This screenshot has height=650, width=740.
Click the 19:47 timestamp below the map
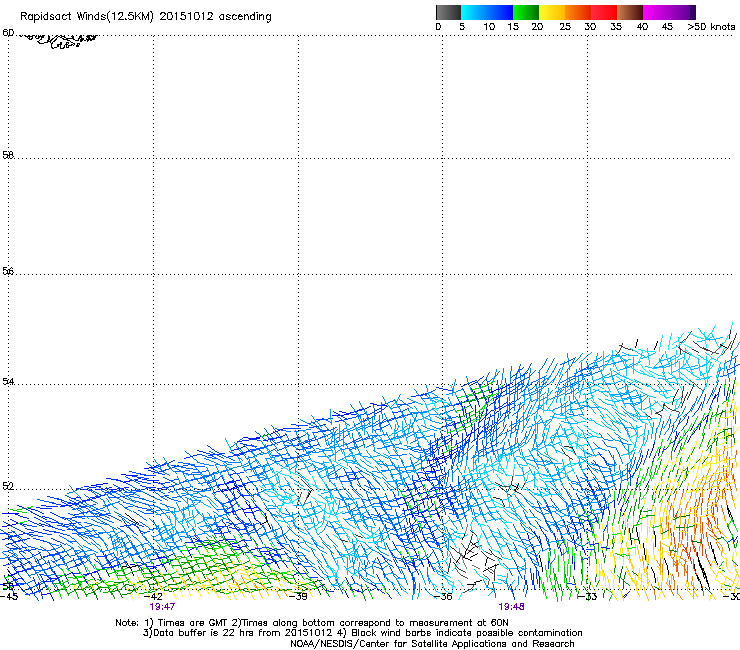point(162,607)
